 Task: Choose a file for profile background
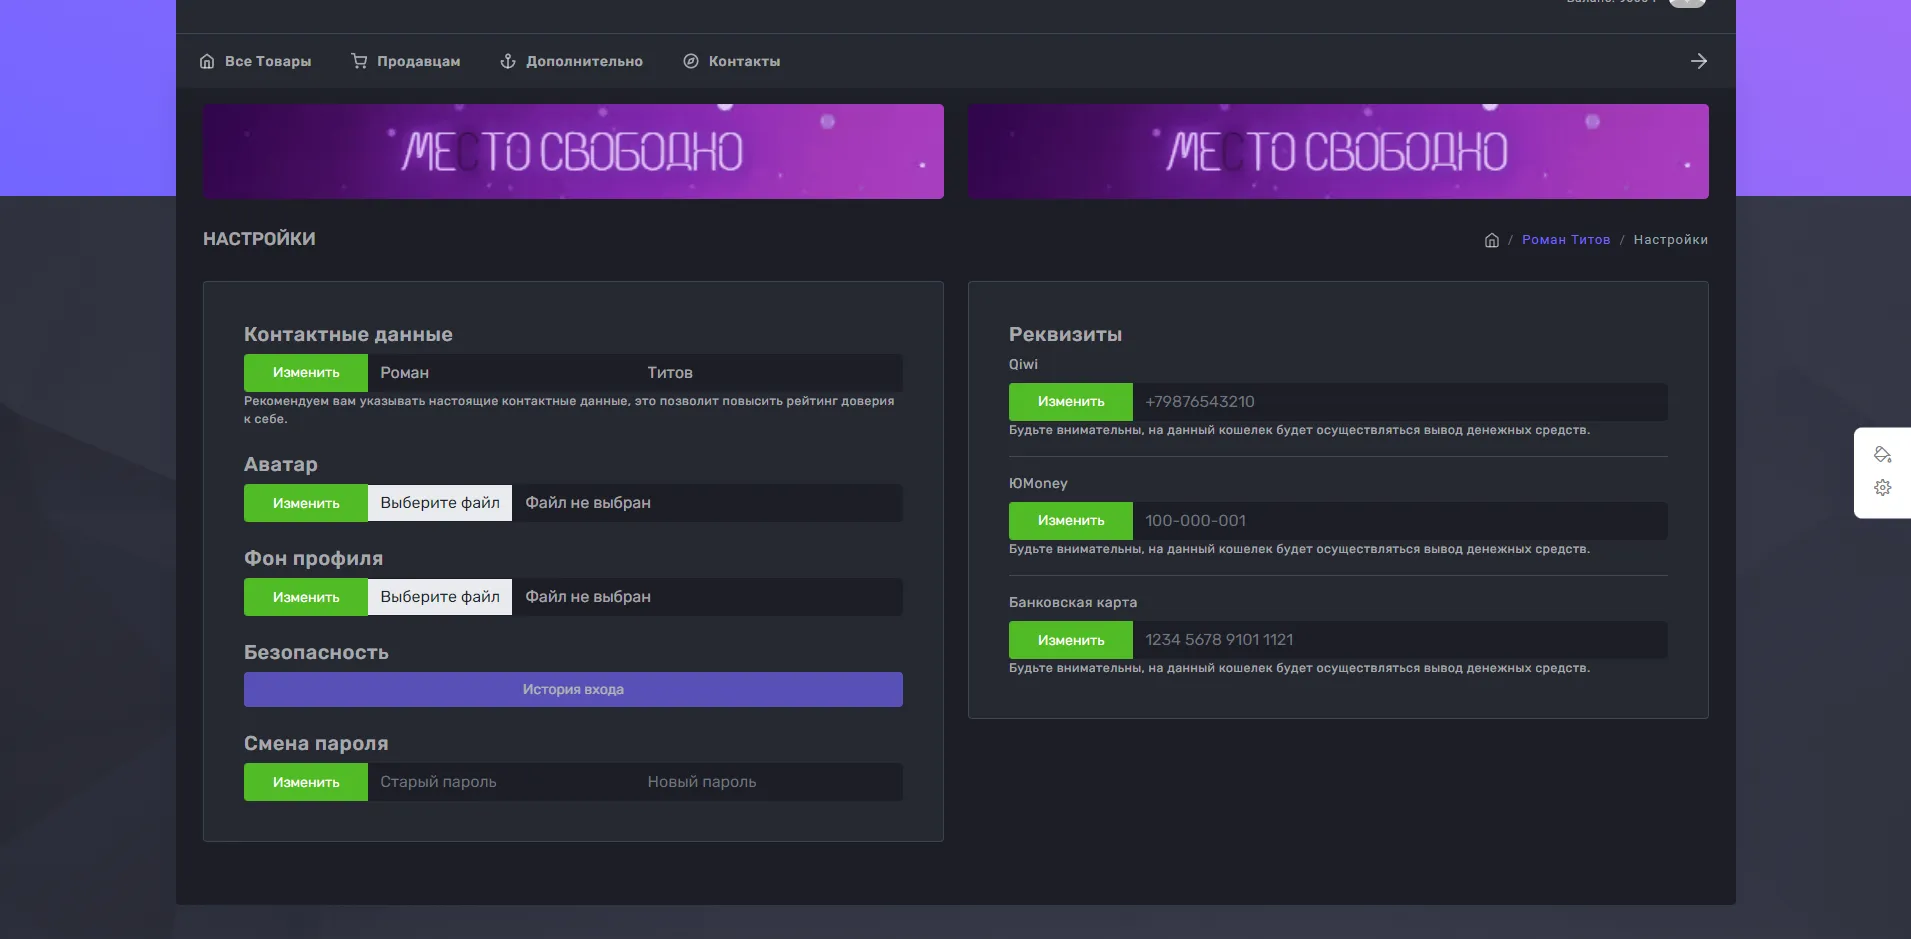point(440,597)
